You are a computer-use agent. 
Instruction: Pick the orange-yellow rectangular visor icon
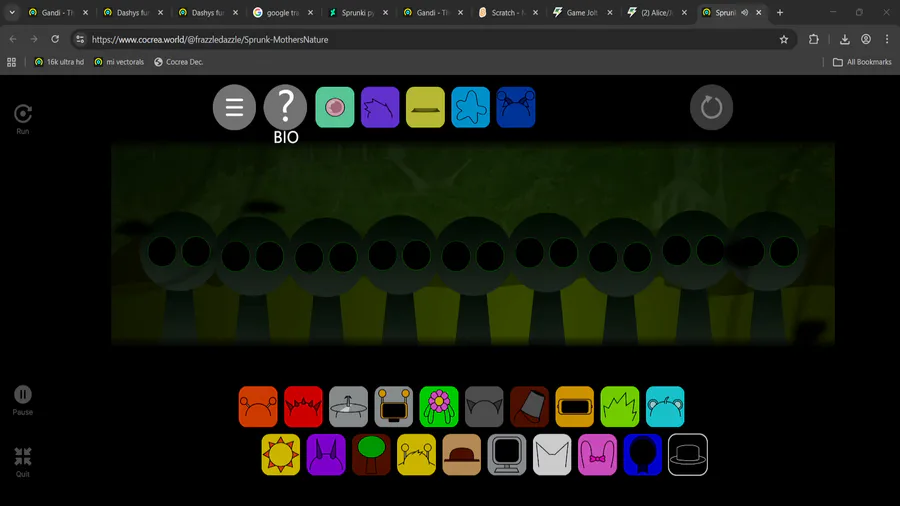coord(575,407)
